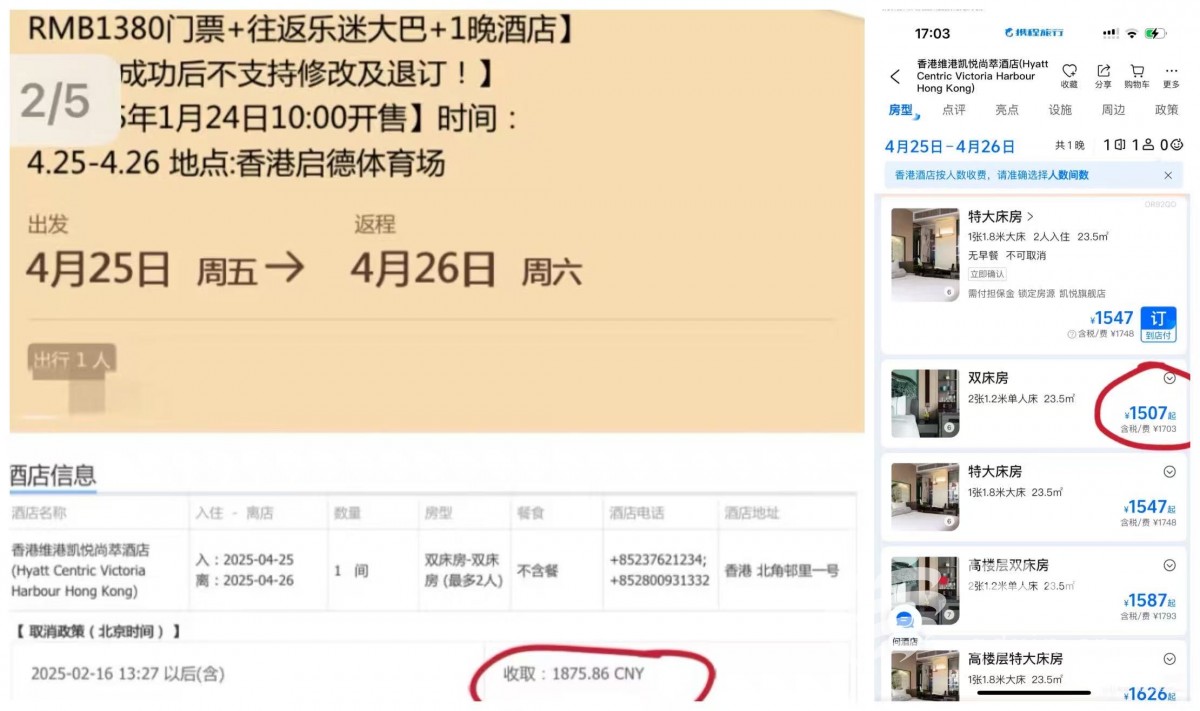Switch to the 亮点 tab
The image size is (1200, 711).
tap(1007, 110)
